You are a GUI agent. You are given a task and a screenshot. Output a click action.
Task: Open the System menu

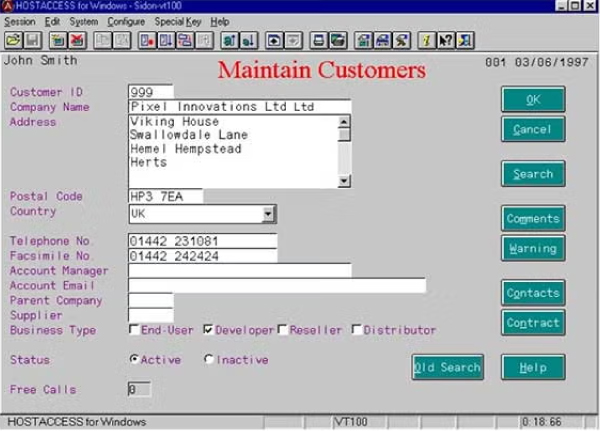tap(84, 22)
